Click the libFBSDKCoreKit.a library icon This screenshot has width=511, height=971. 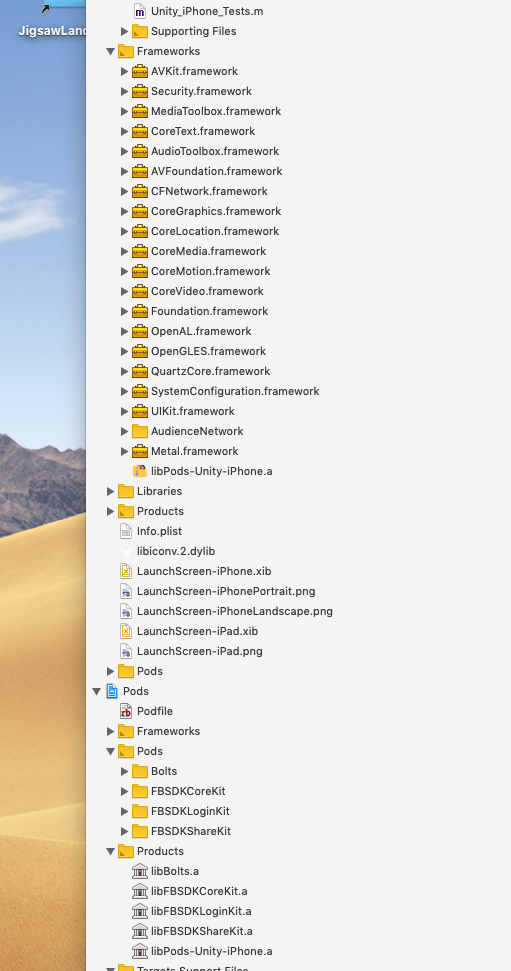[x=140, y=891]
